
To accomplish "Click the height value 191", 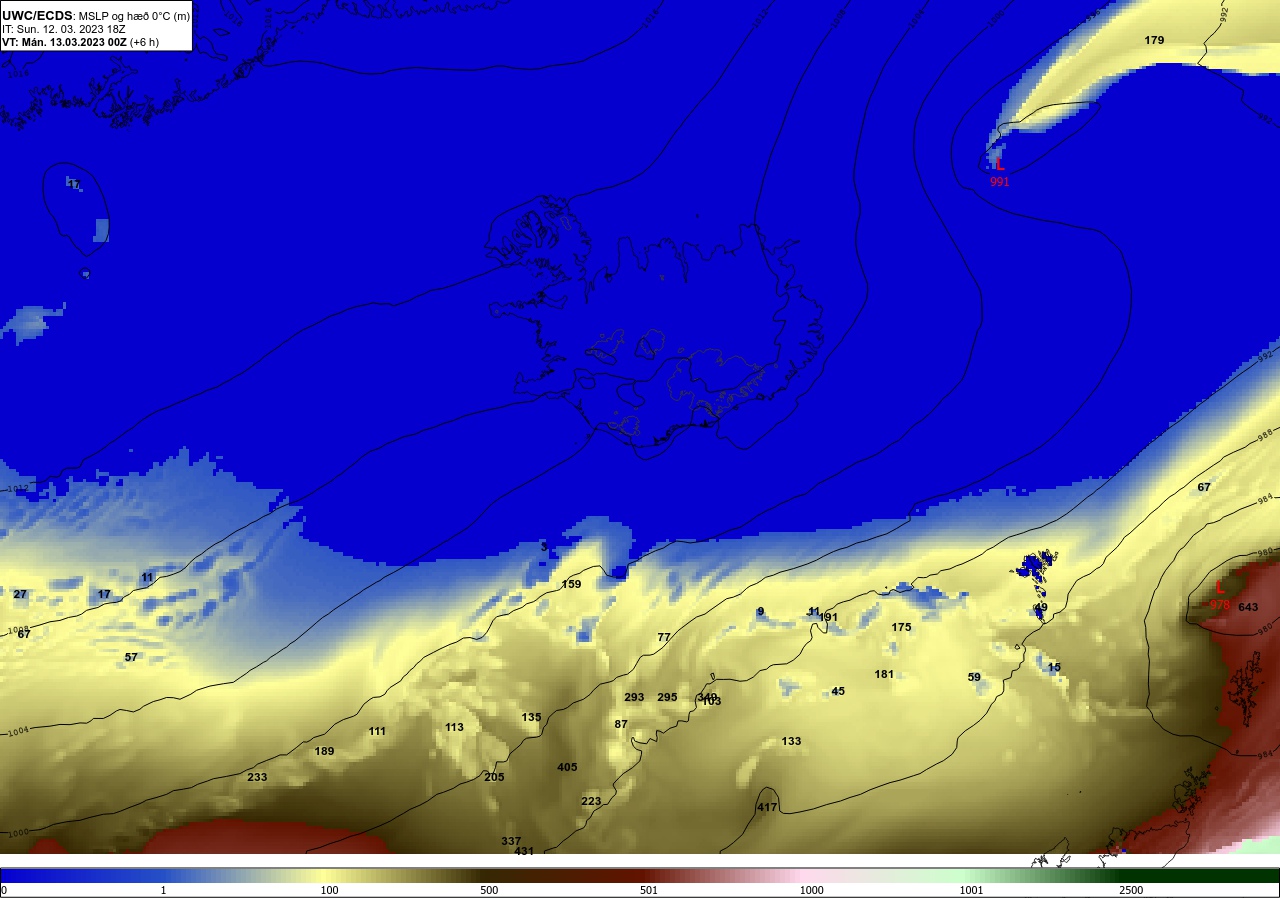I will 828,617.
